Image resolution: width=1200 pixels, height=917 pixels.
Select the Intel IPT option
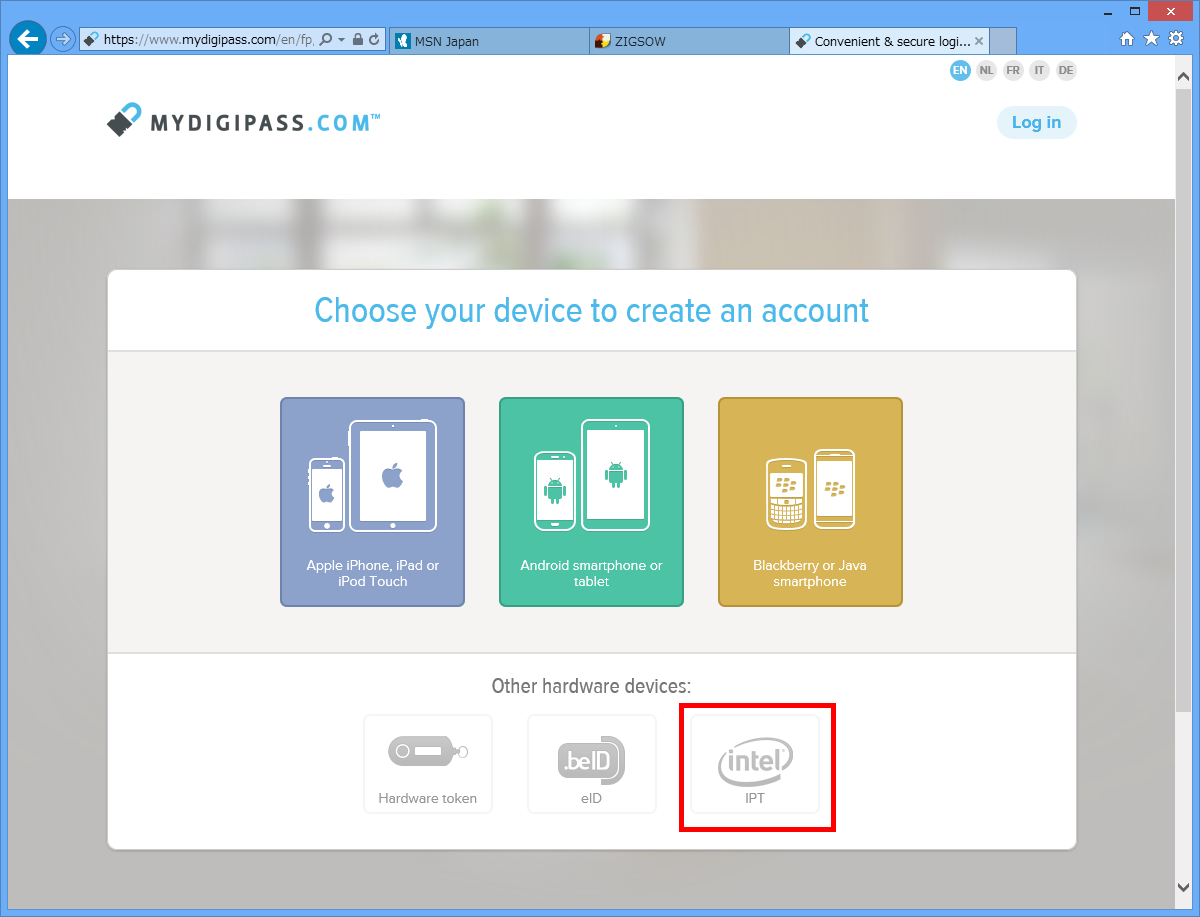pyautogui.click(x=756, y=764)
